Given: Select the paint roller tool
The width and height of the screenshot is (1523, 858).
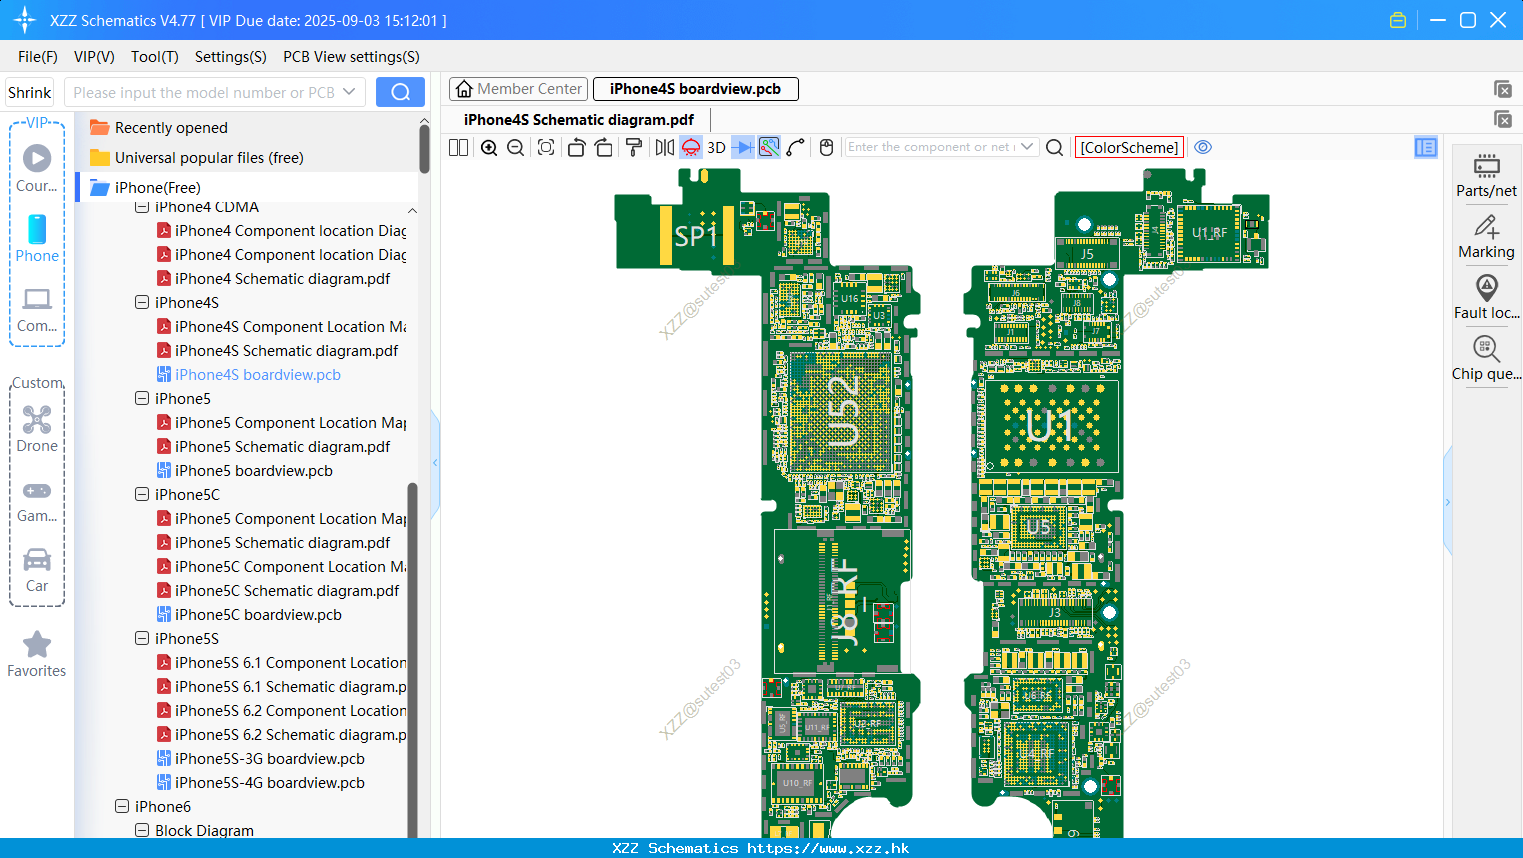Looking at the screenshot, I should [634, 147].
